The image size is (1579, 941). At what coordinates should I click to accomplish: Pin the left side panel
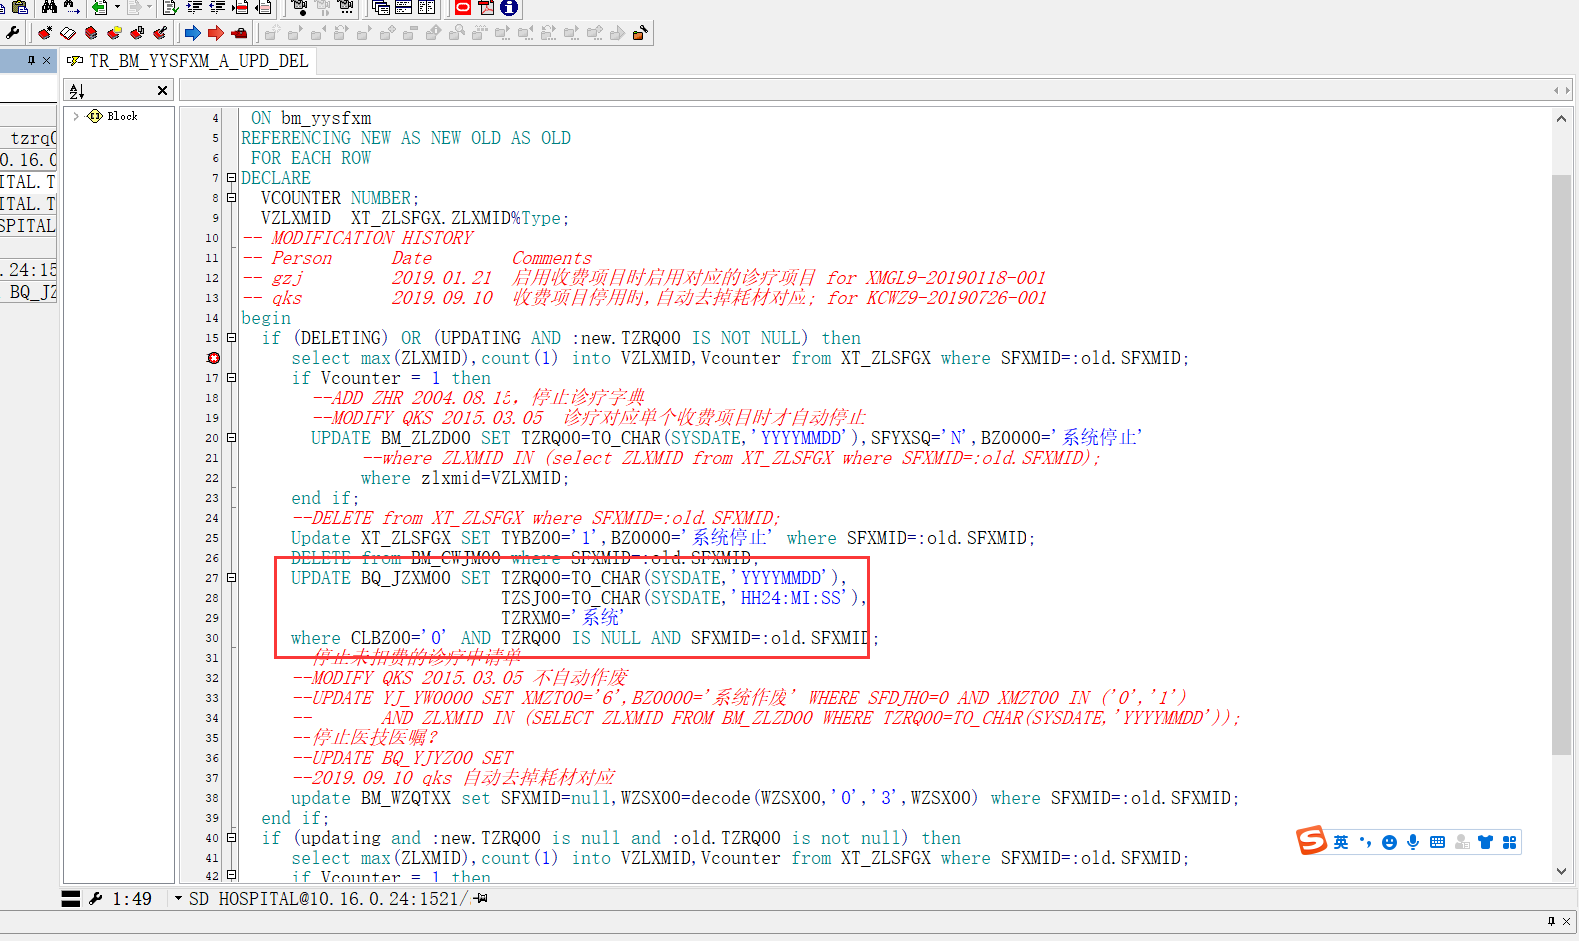32,60
